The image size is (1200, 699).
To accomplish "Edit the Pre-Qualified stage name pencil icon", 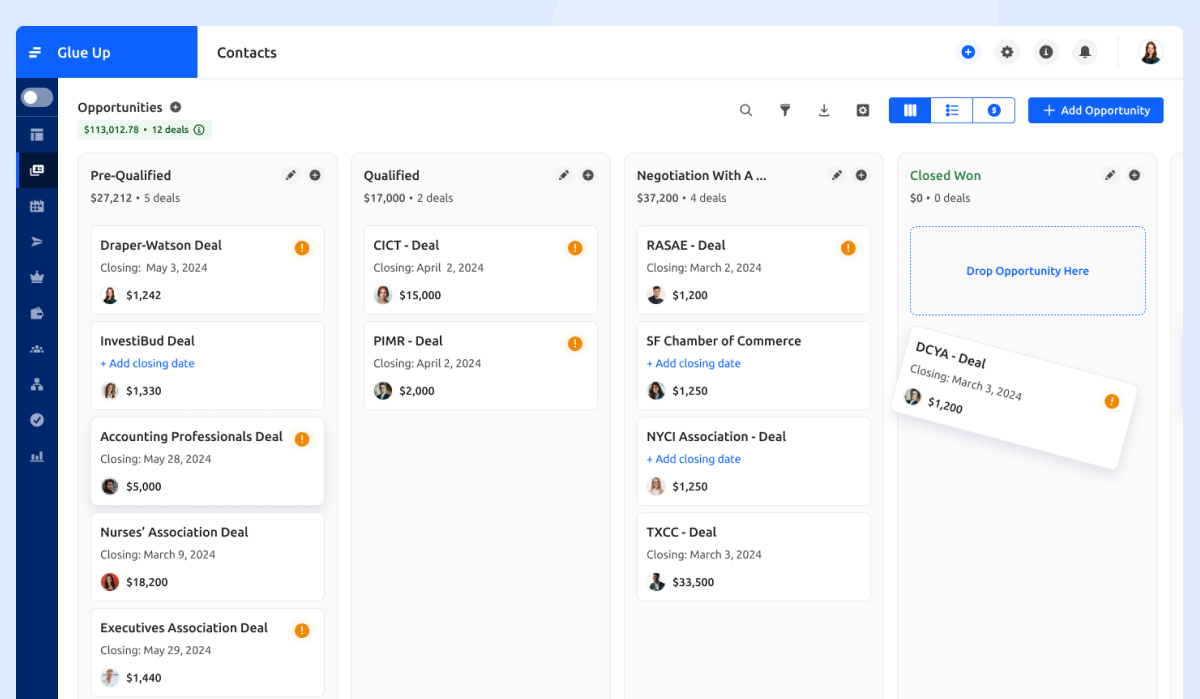I will [290, 174].
